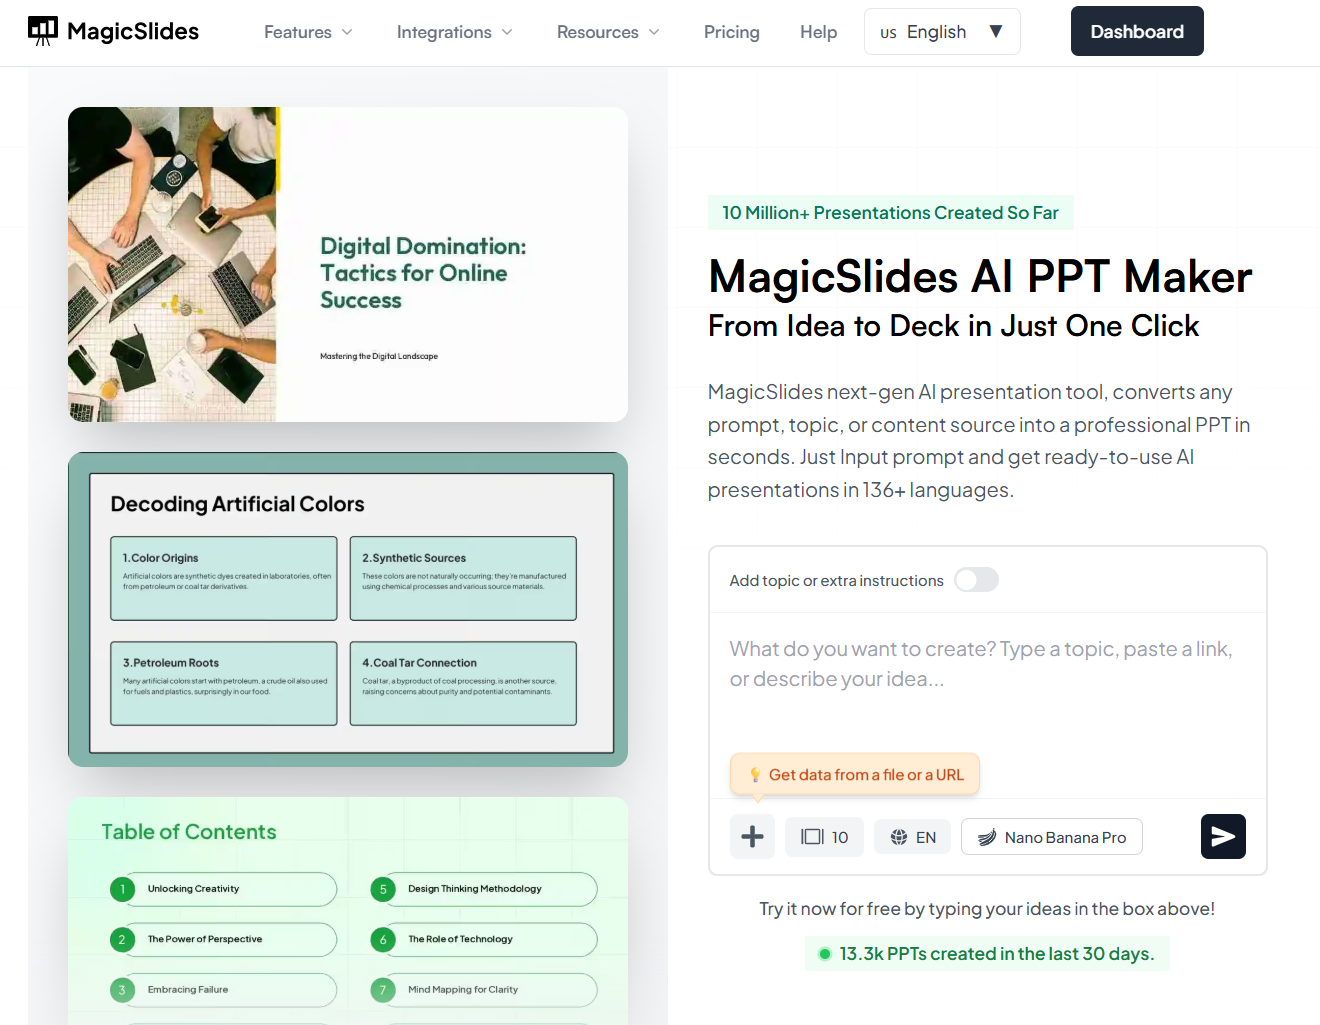Image resolution: width=1320 pixels, height=1025 pixels.
Task: Click the Dashboard button
Action: tap(1137, 31)
